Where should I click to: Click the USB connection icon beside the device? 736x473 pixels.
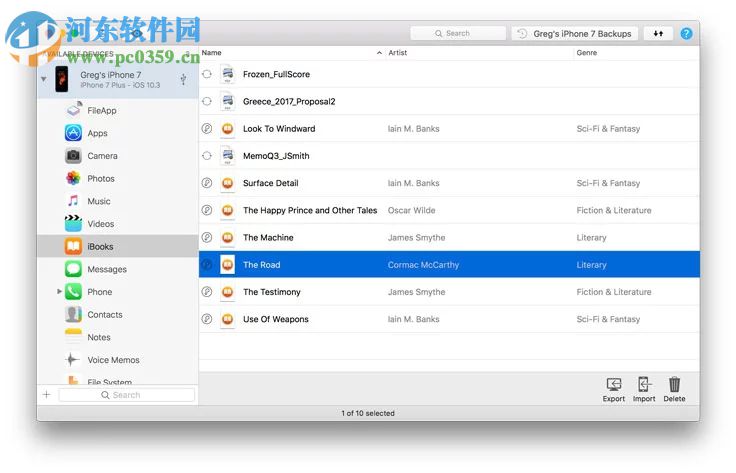click(184, 79)
